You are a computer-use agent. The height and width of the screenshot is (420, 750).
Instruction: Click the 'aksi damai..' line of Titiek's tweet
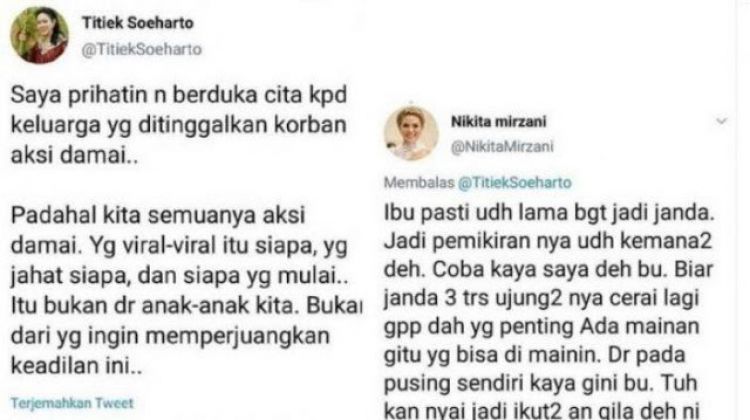[x=75, y=155]
